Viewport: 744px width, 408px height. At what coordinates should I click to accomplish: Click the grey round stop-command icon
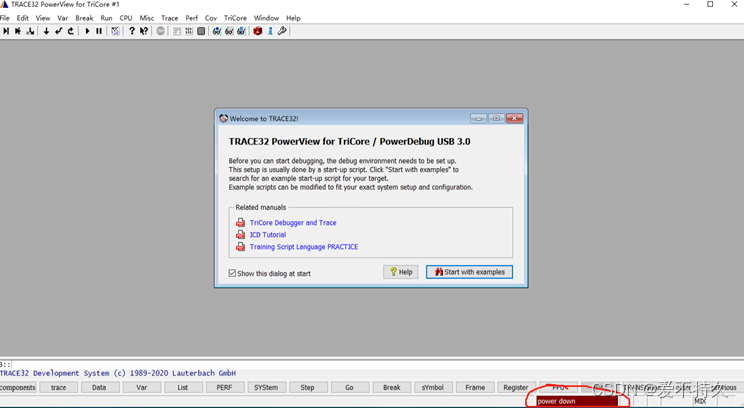[160, 31]
